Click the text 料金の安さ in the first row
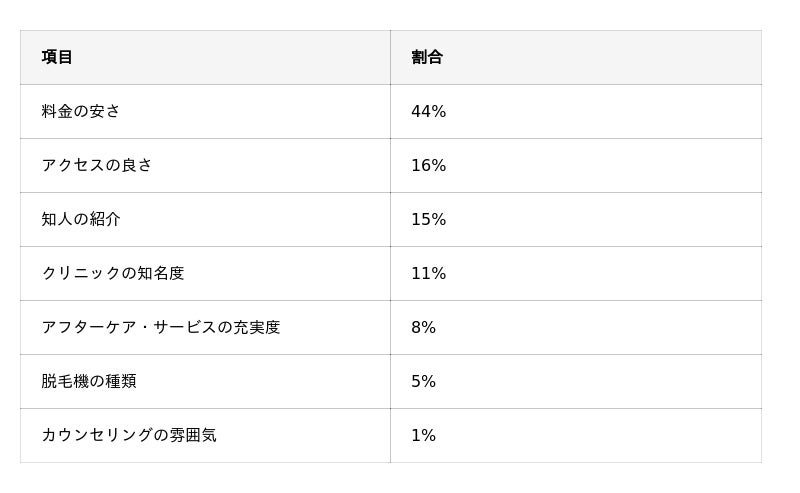The image size is (800, 493). pyautogui.click(x=81, y=111)
